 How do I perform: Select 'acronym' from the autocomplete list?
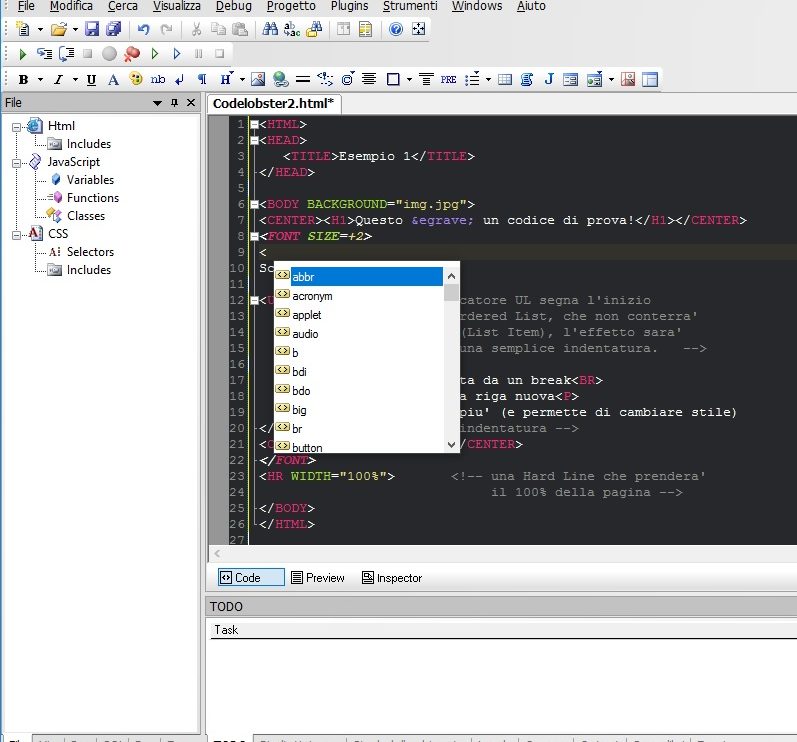point(312,296)
